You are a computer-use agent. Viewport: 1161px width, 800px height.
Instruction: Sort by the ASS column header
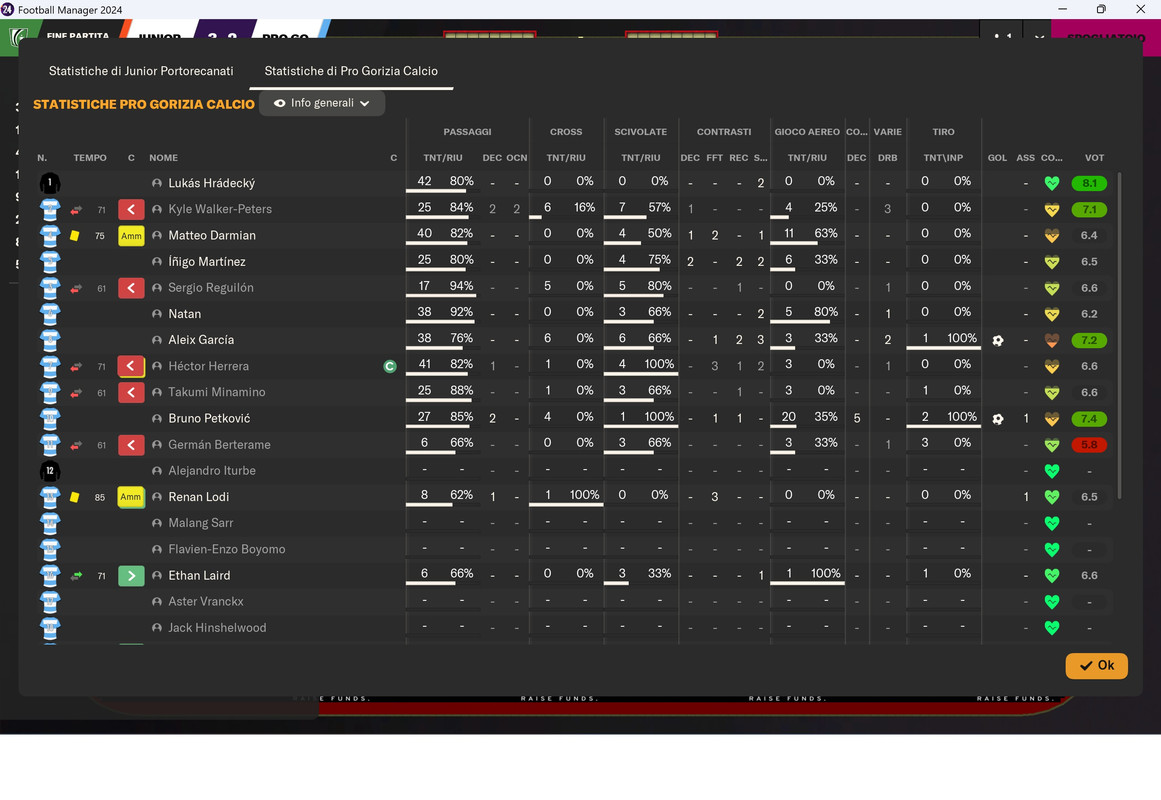point(1026,158)
